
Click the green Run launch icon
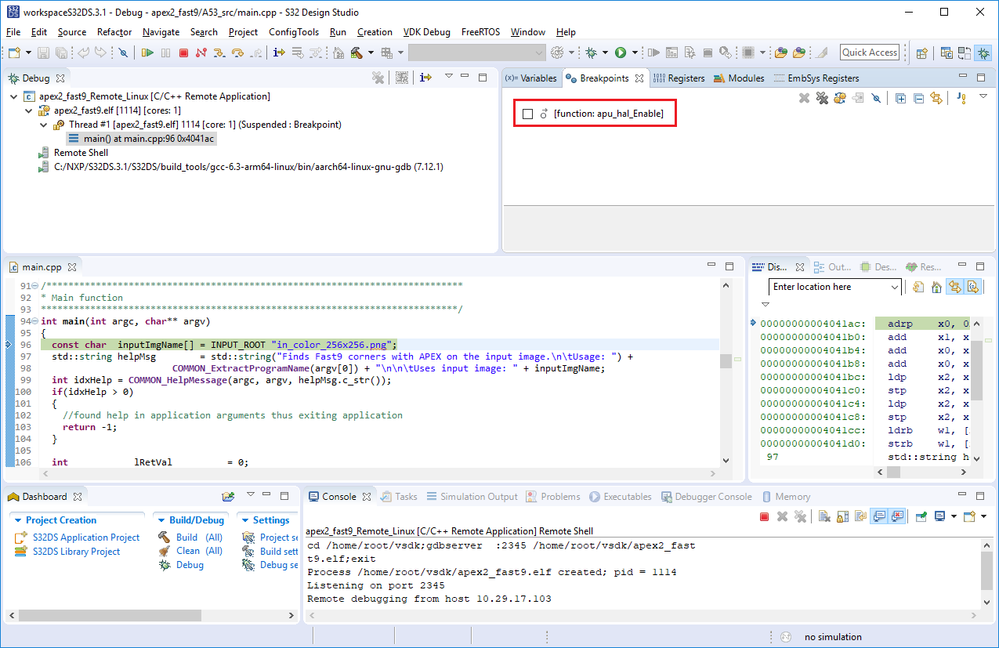621,53
